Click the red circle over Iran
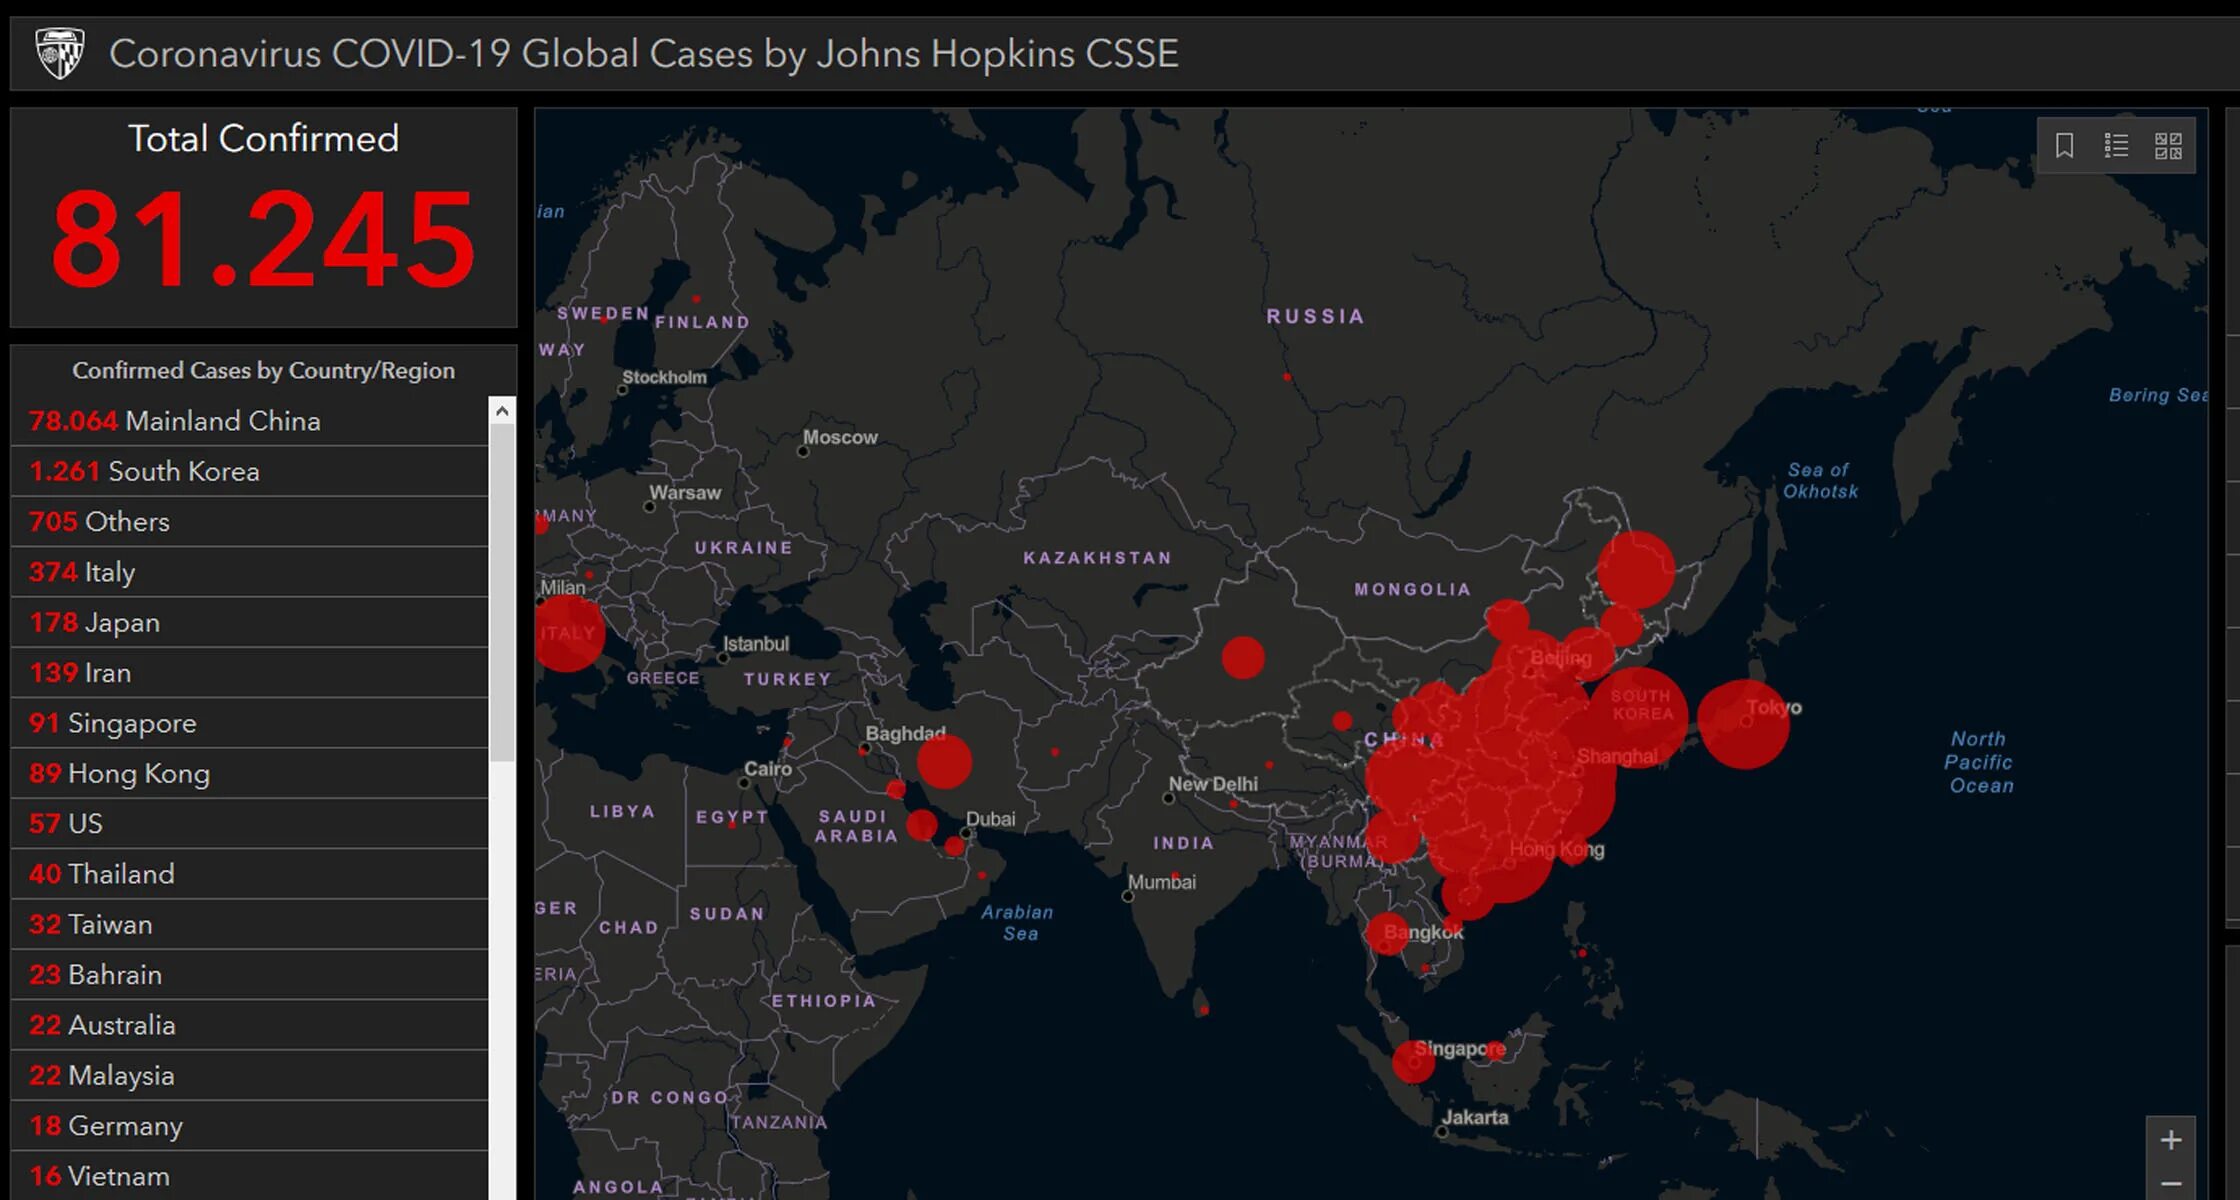Viewport: 2240px width, 1200px height. coord(944,762)
